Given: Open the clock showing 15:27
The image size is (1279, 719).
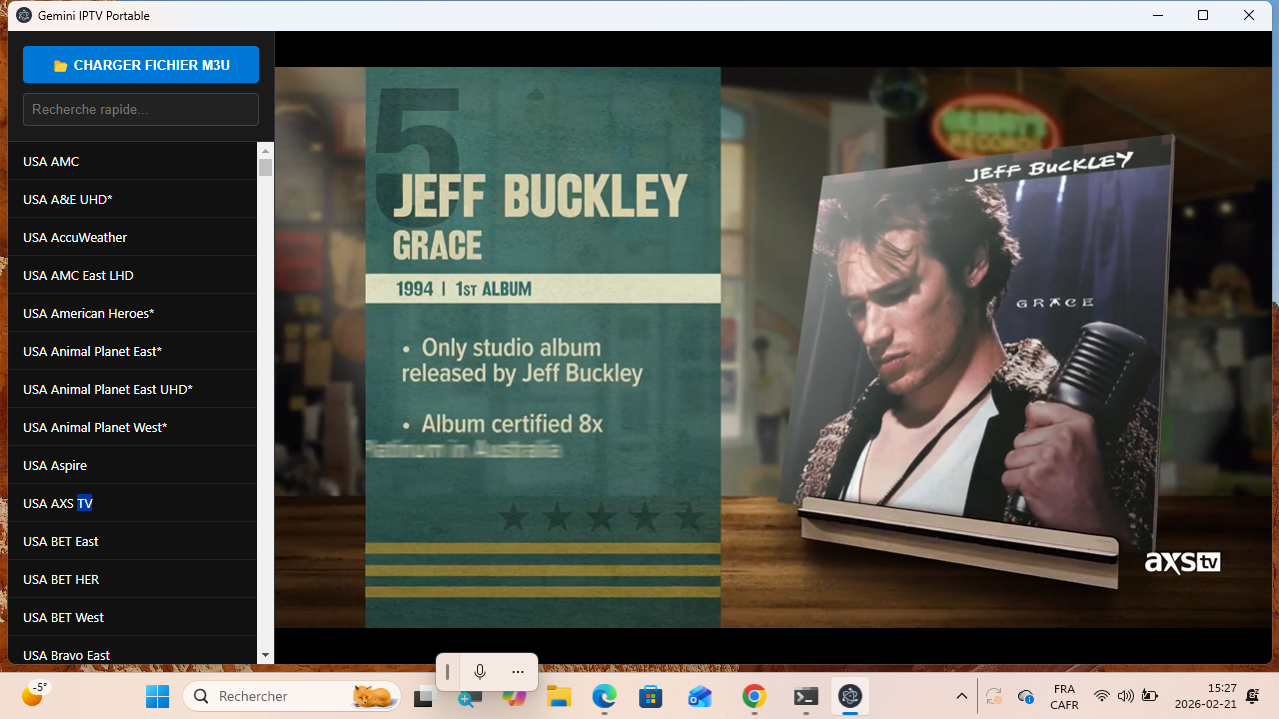Looking at the screenshot, I should (x=1205, y=696).
